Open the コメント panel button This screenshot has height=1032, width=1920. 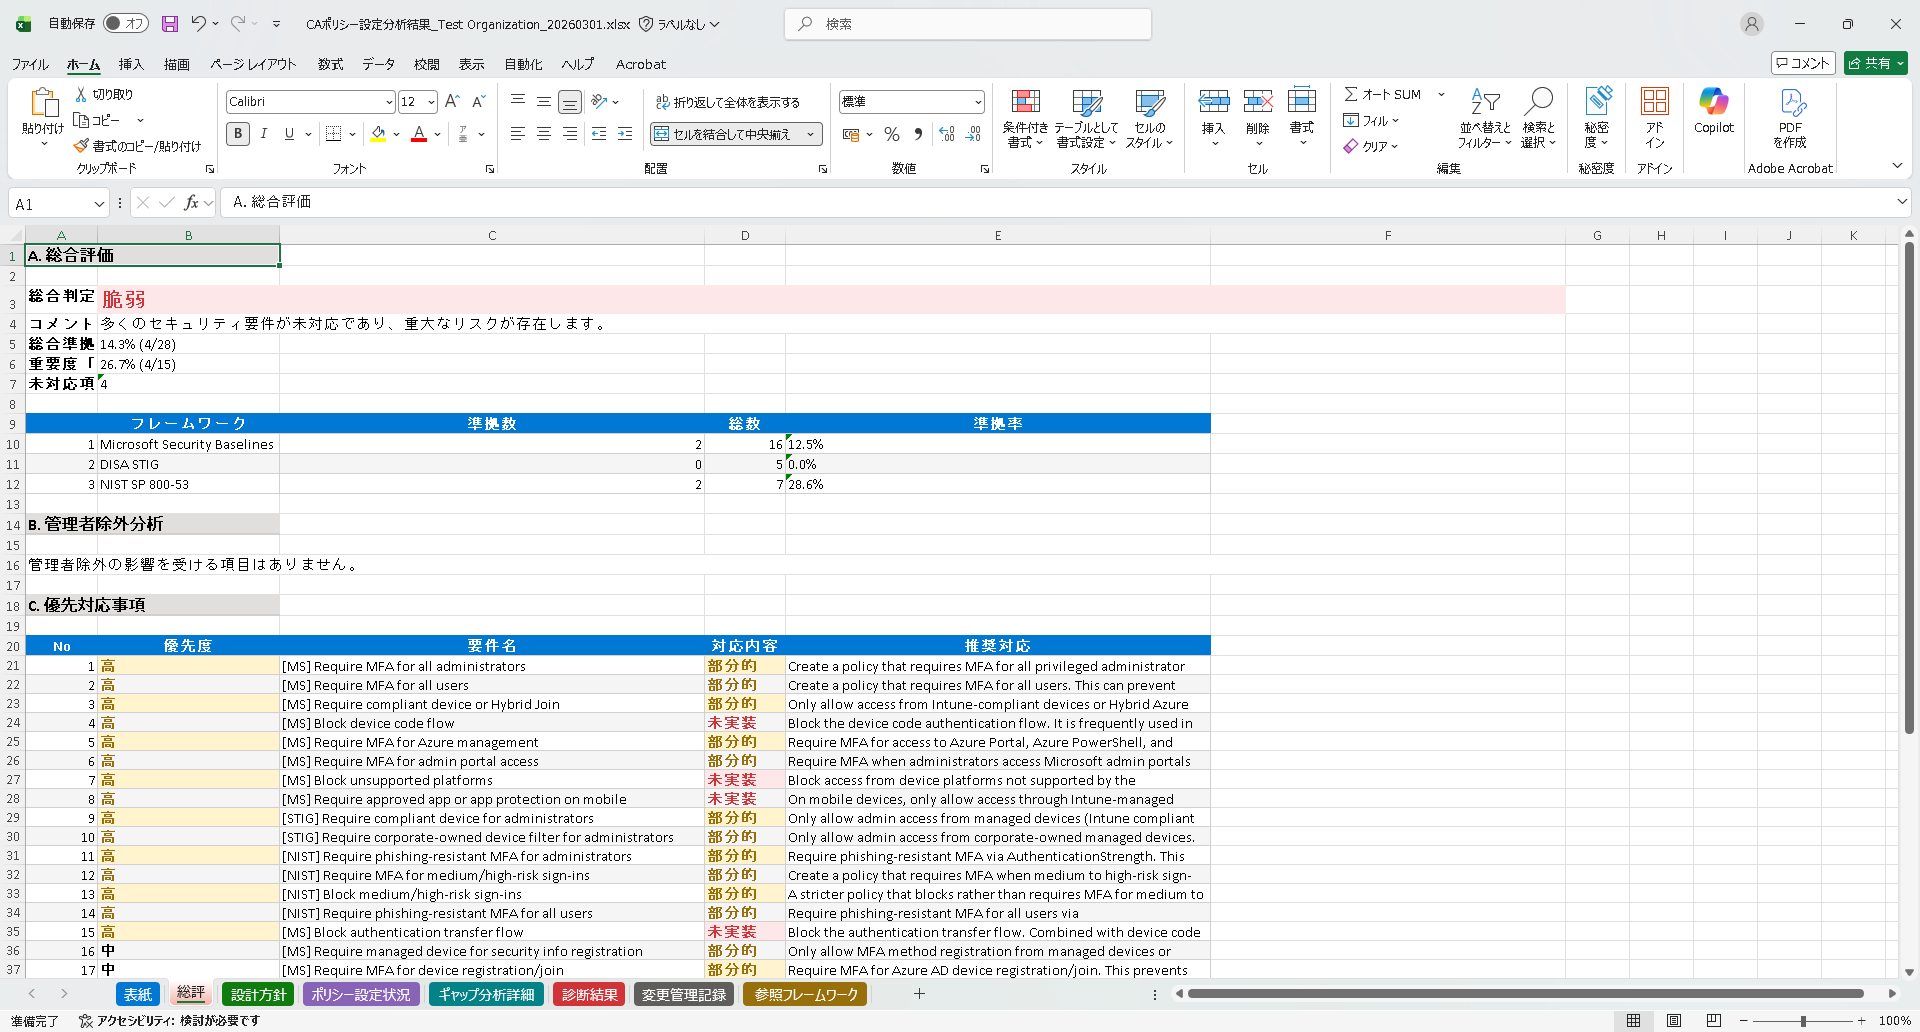(1803, 63)
